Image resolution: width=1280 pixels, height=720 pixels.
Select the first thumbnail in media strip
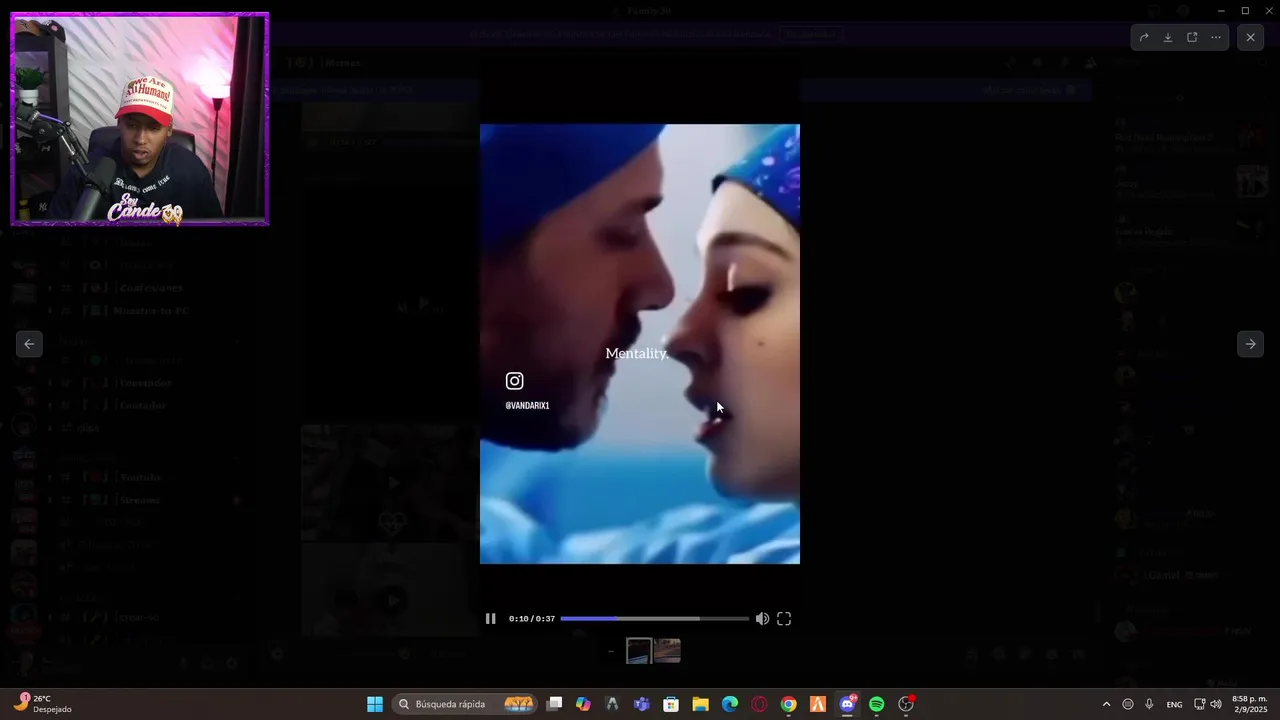coord(639,651)
